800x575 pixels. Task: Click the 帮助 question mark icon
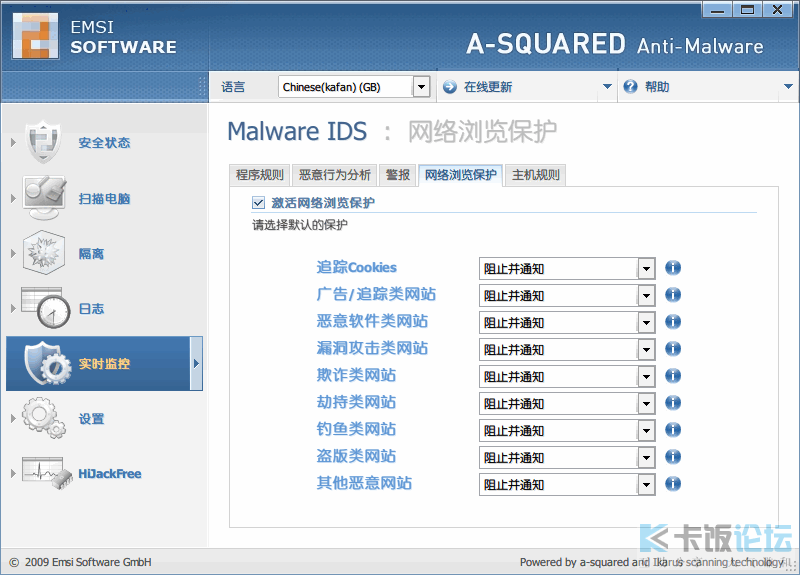(x=631, y=87)
